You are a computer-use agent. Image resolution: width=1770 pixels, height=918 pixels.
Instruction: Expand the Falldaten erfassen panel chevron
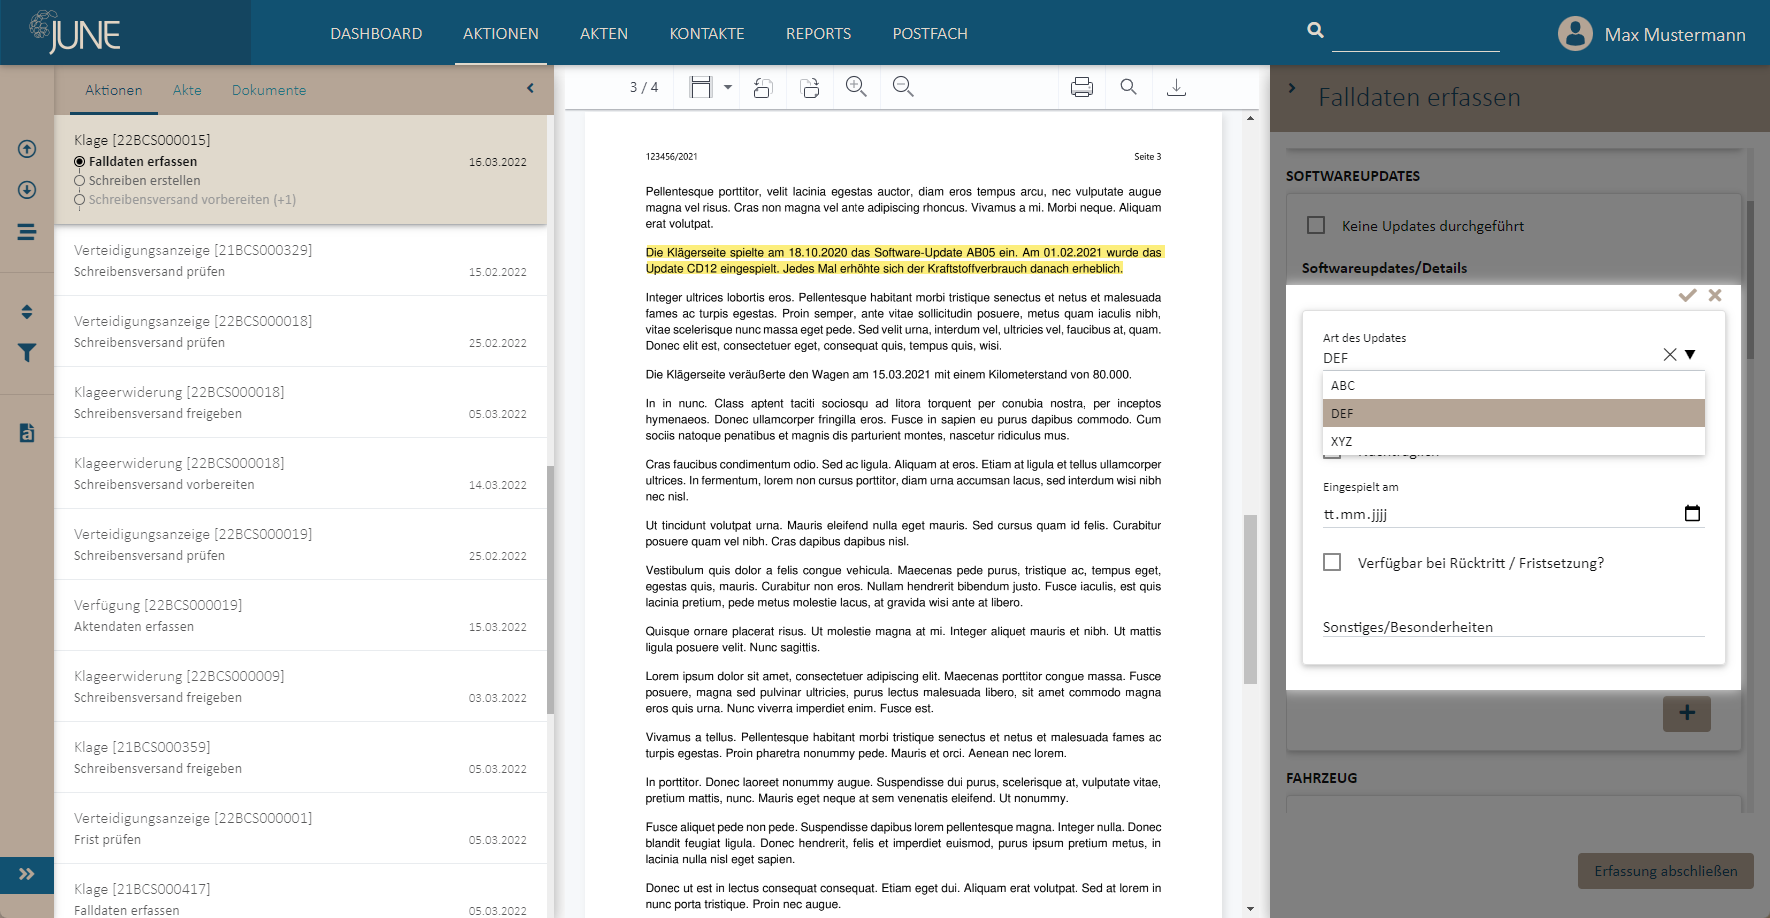point(1292,88)
